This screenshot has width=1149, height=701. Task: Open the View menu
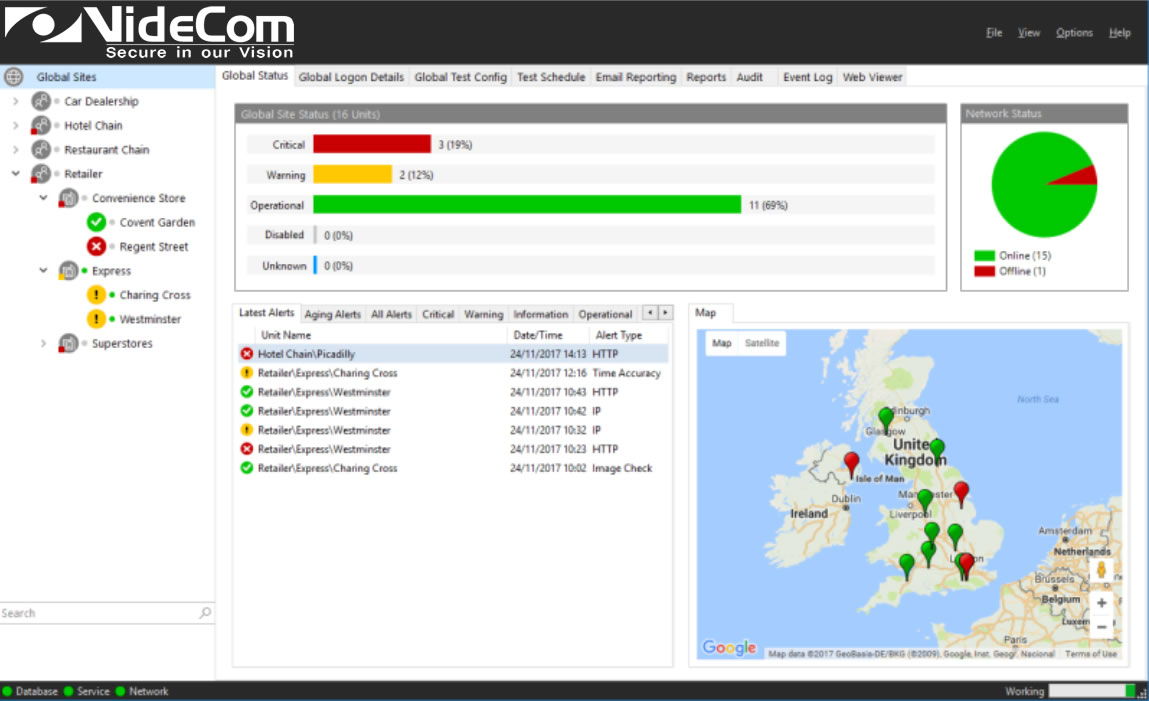1029,33
